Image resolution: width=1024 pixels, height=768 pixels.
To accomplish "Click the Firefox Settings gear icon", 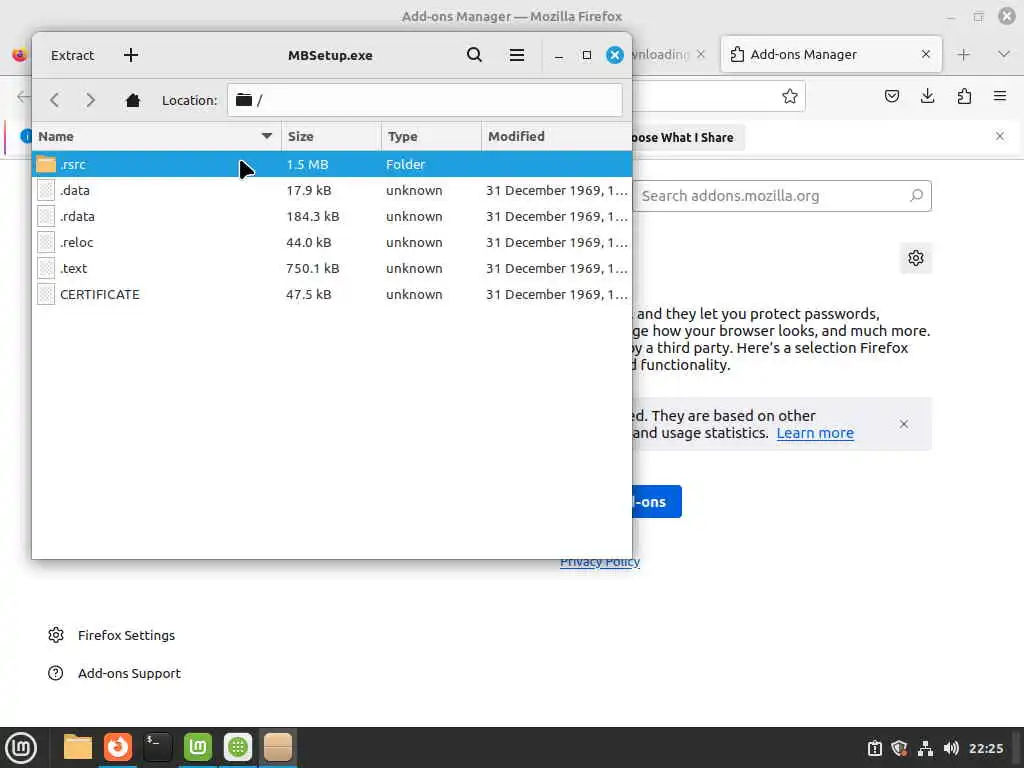I will point(56,635).
